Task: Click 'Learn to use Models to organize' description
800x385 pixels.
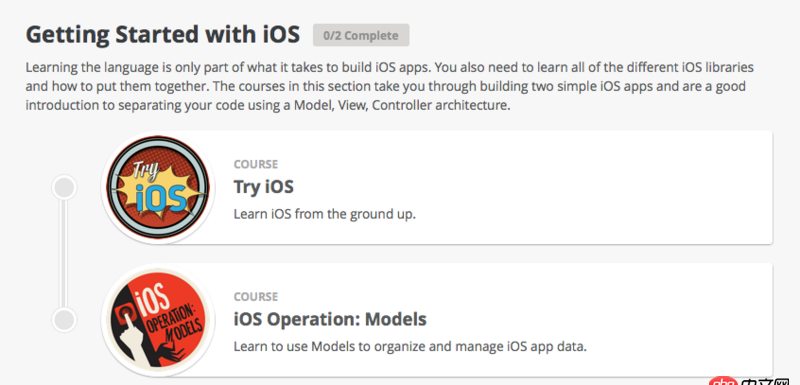Action: [411, 347]
